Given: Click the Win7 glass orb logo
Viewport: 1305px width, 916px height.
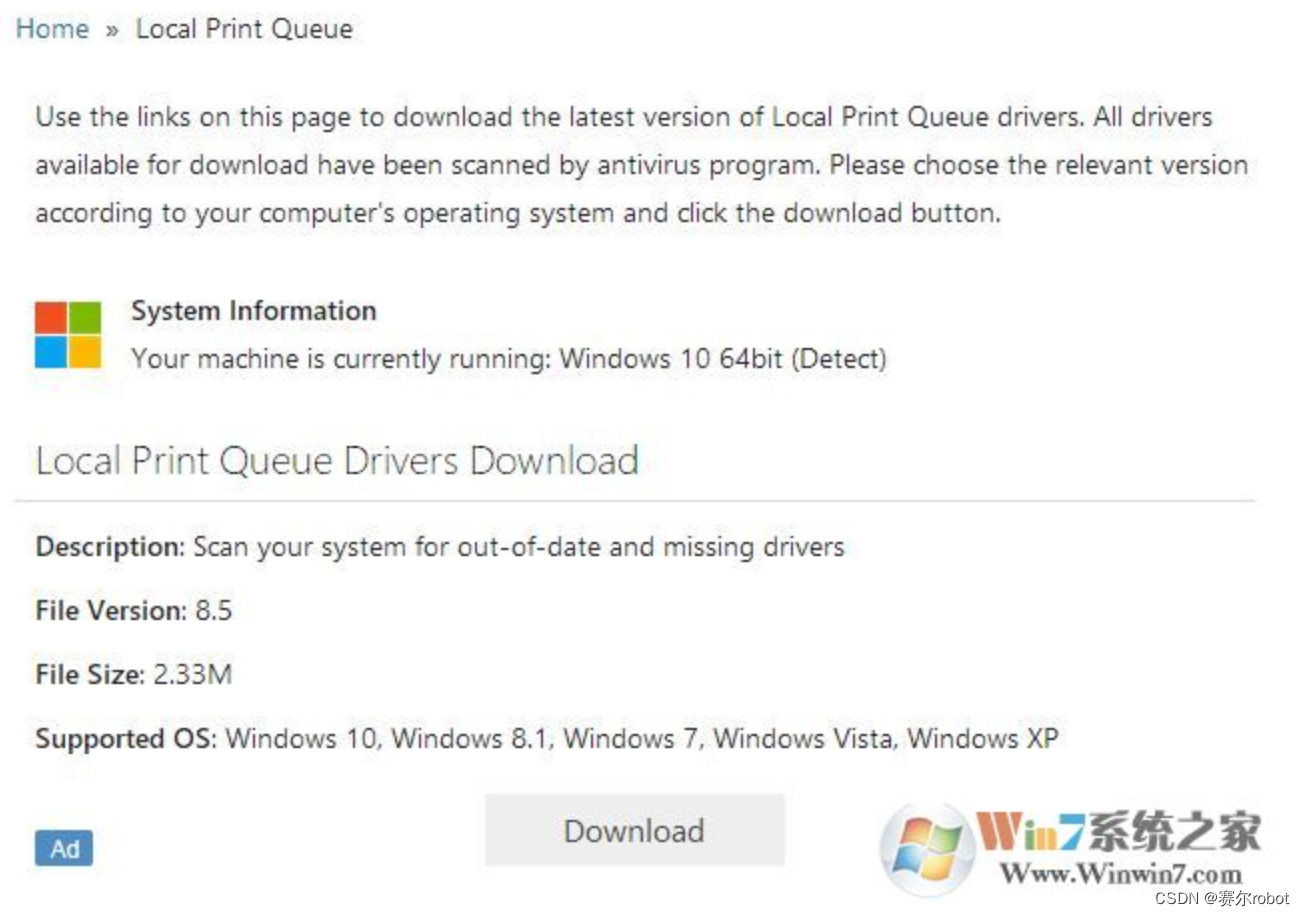Looking at the screenshot, I should coord(927,850).
